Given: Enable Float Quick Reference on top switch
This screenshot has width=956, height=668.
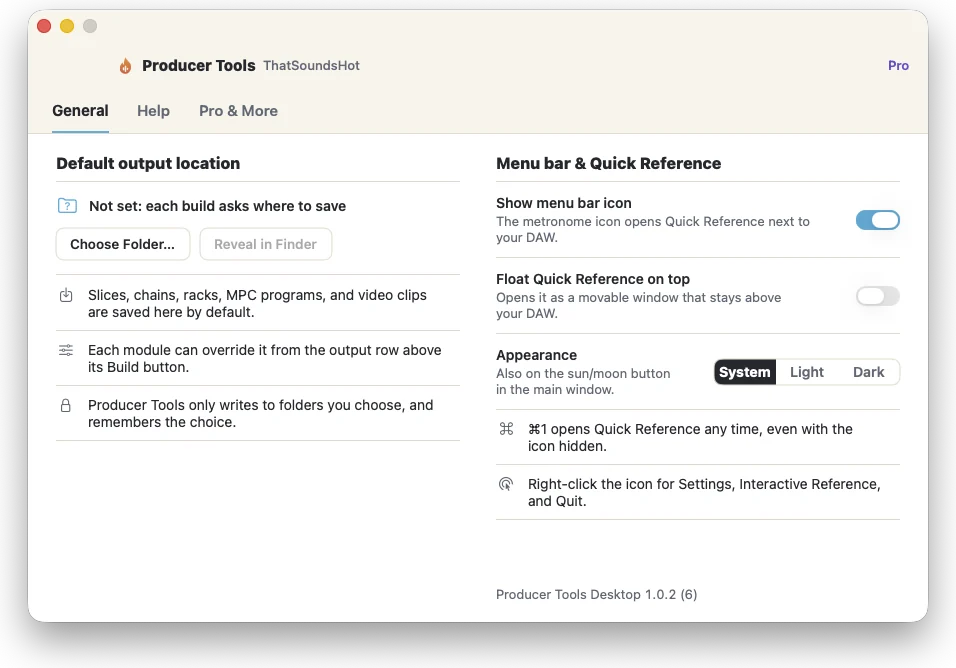Looking at the screenshot, I should coord(877,296).
